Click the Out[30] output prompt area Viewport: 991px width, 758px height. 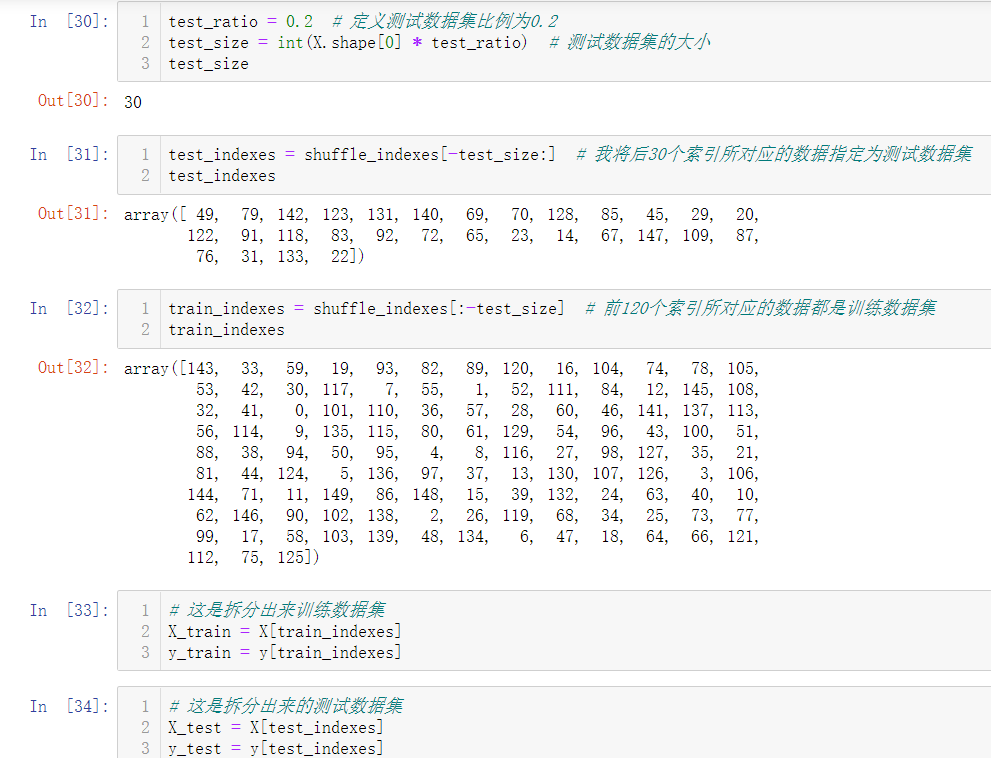pyautogui.click(x=73, y=101)
